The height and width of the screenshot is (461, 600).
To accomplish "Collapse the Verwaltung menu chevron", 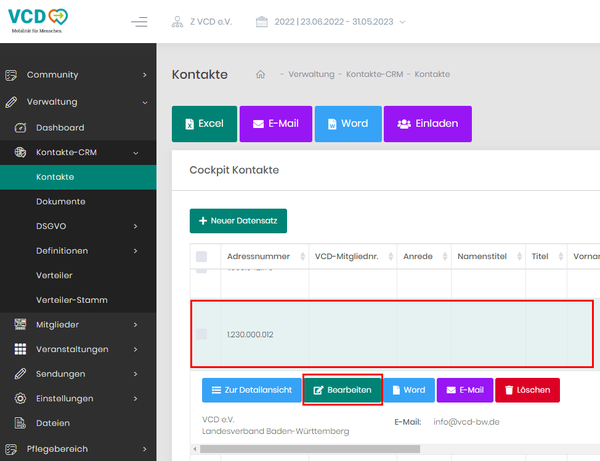I will pyautogui.click(x=145, y=103).
